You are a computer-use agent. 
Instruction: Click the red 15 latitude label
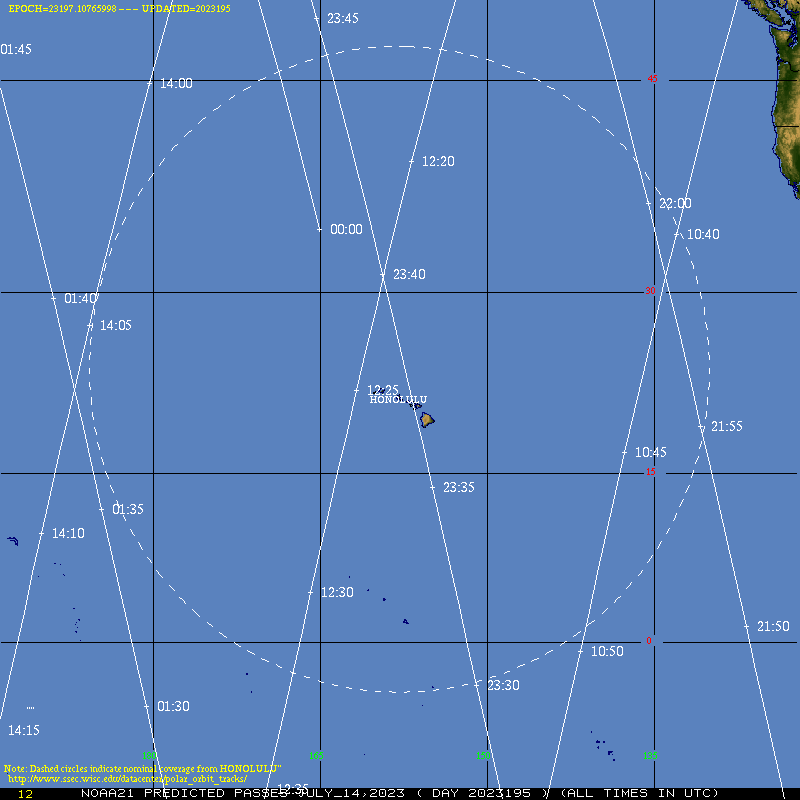651,472
